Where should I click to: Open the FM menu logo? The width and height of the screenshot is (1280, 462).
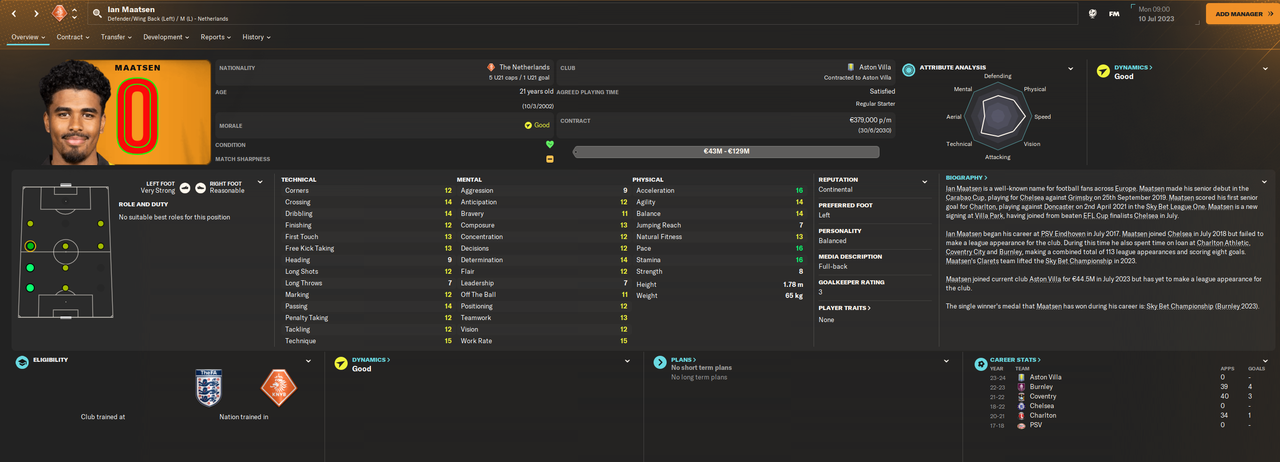tap(1114, 14)
